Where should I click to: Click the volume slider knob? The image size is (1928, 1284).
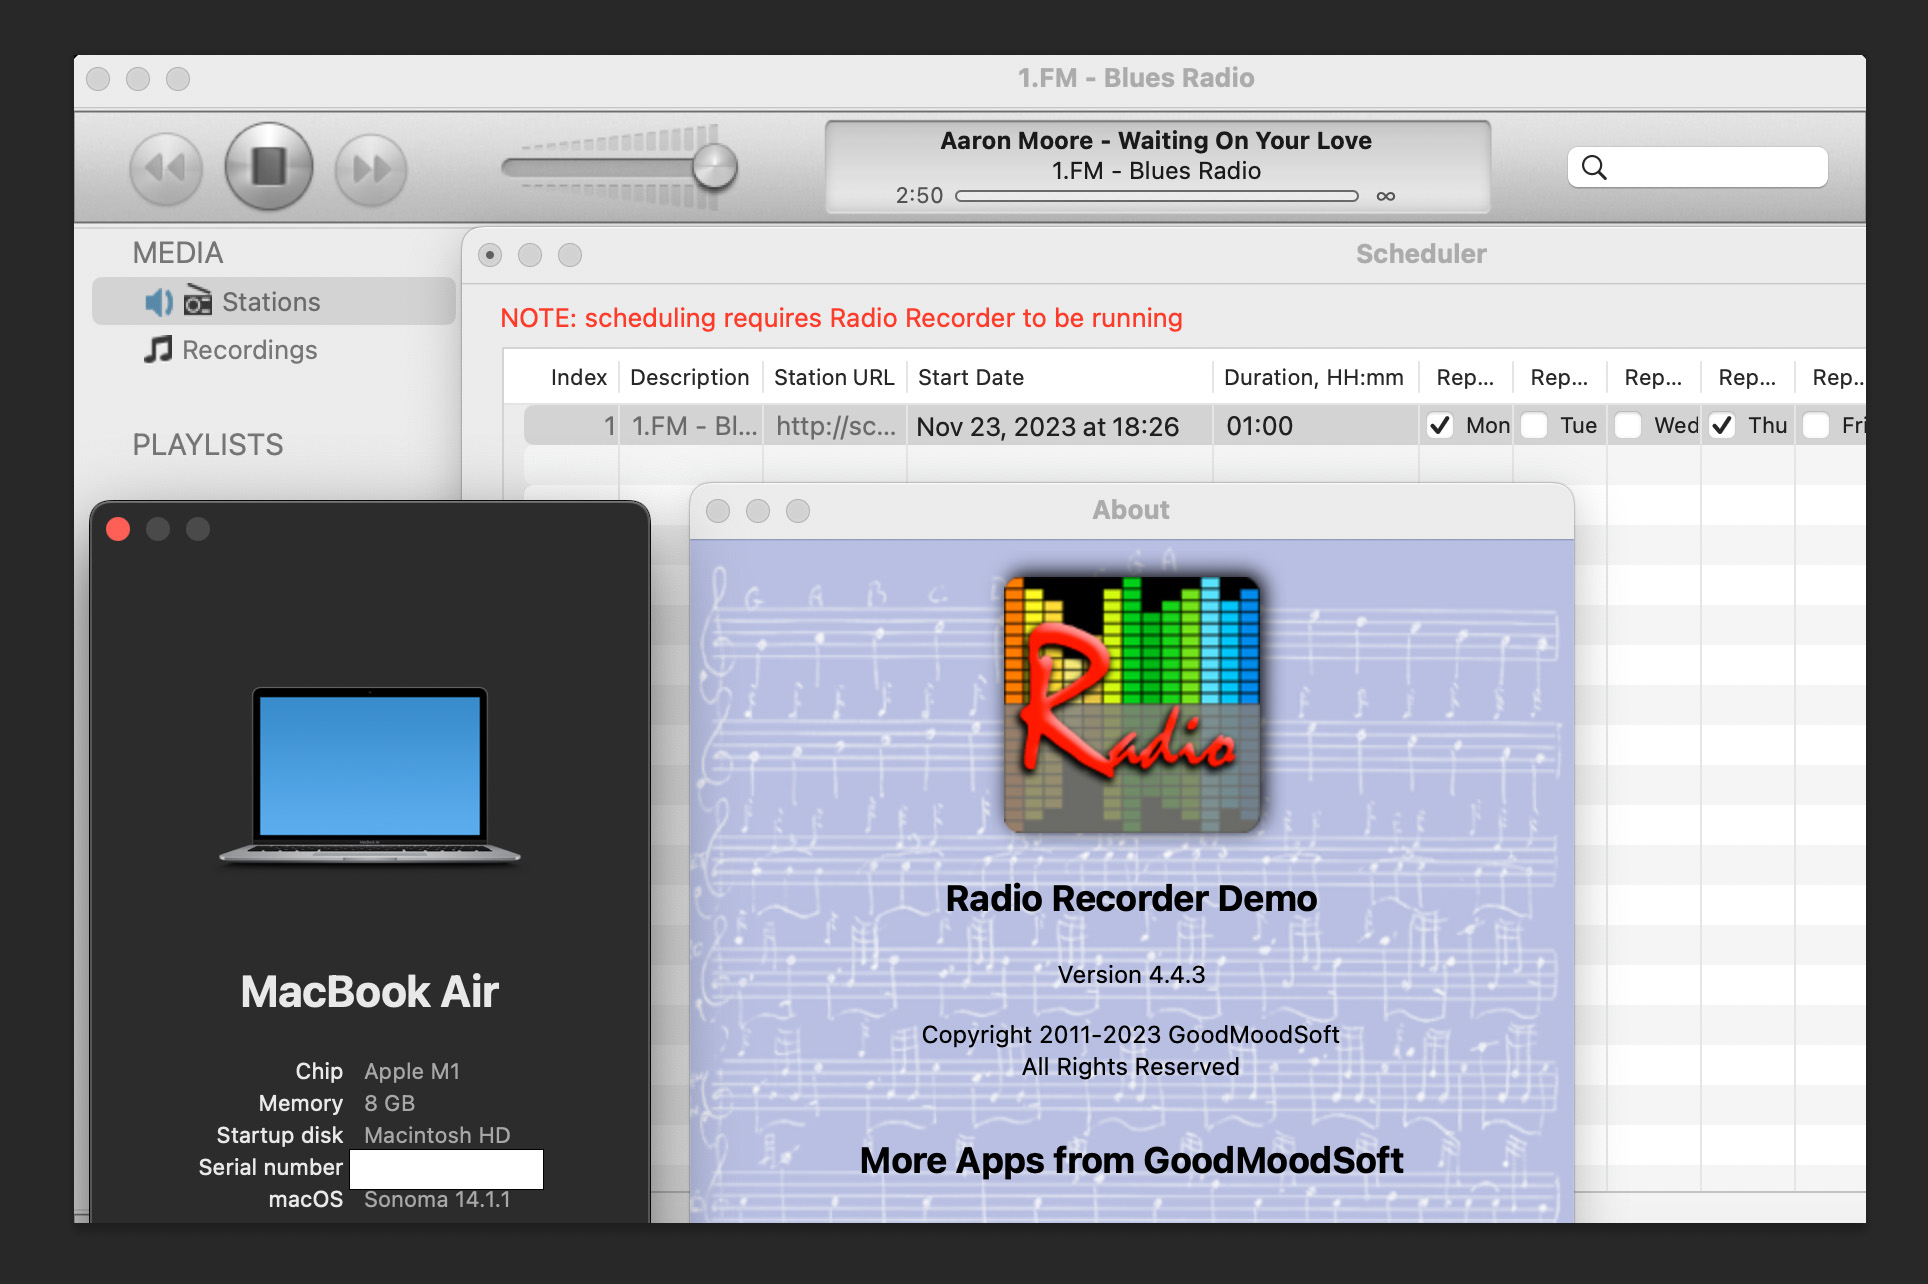tap(714, 166)
